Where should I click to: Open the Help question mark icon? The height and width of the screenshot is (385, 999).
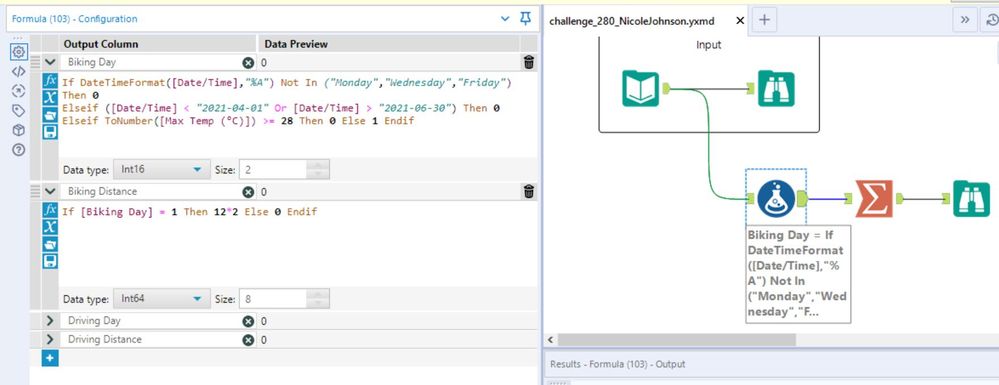point(19,150)
